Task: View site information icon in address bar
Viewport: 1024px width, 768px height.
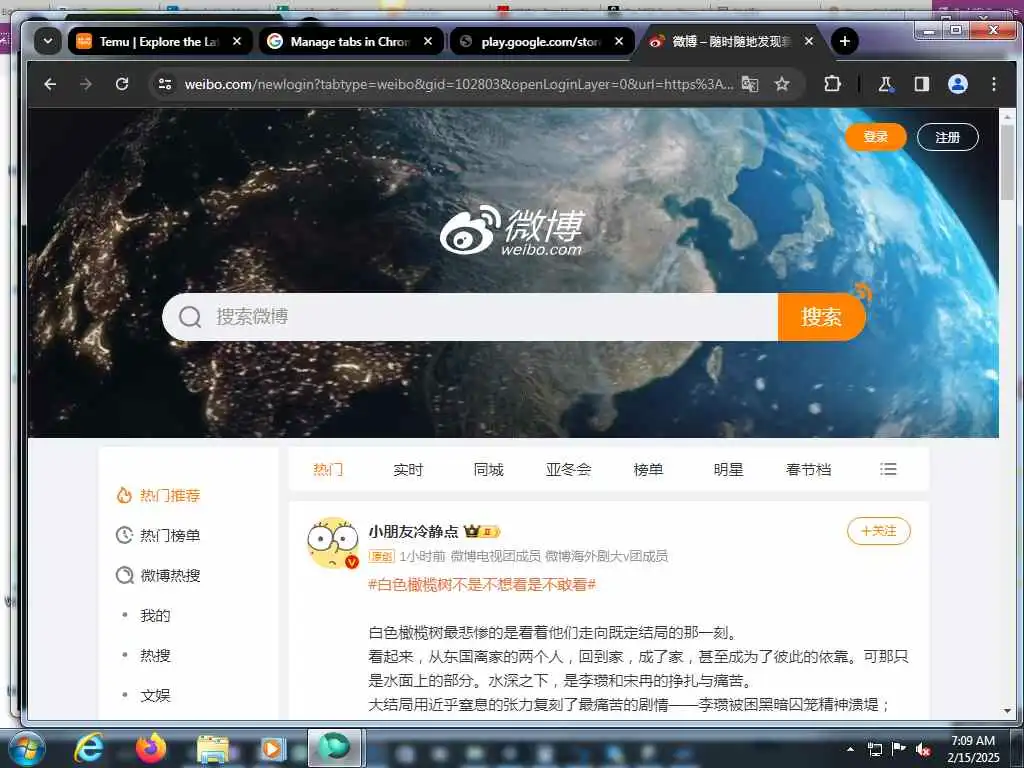Action: [165, 84]
